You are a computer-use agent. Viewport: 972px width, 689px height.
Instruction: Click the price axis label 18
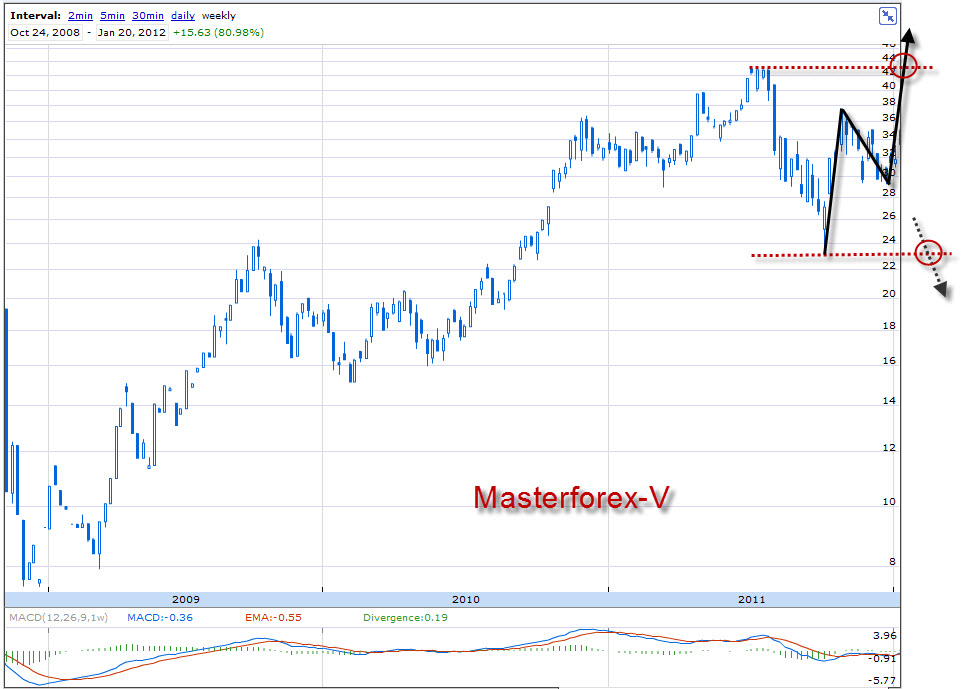tap(889, 326)
